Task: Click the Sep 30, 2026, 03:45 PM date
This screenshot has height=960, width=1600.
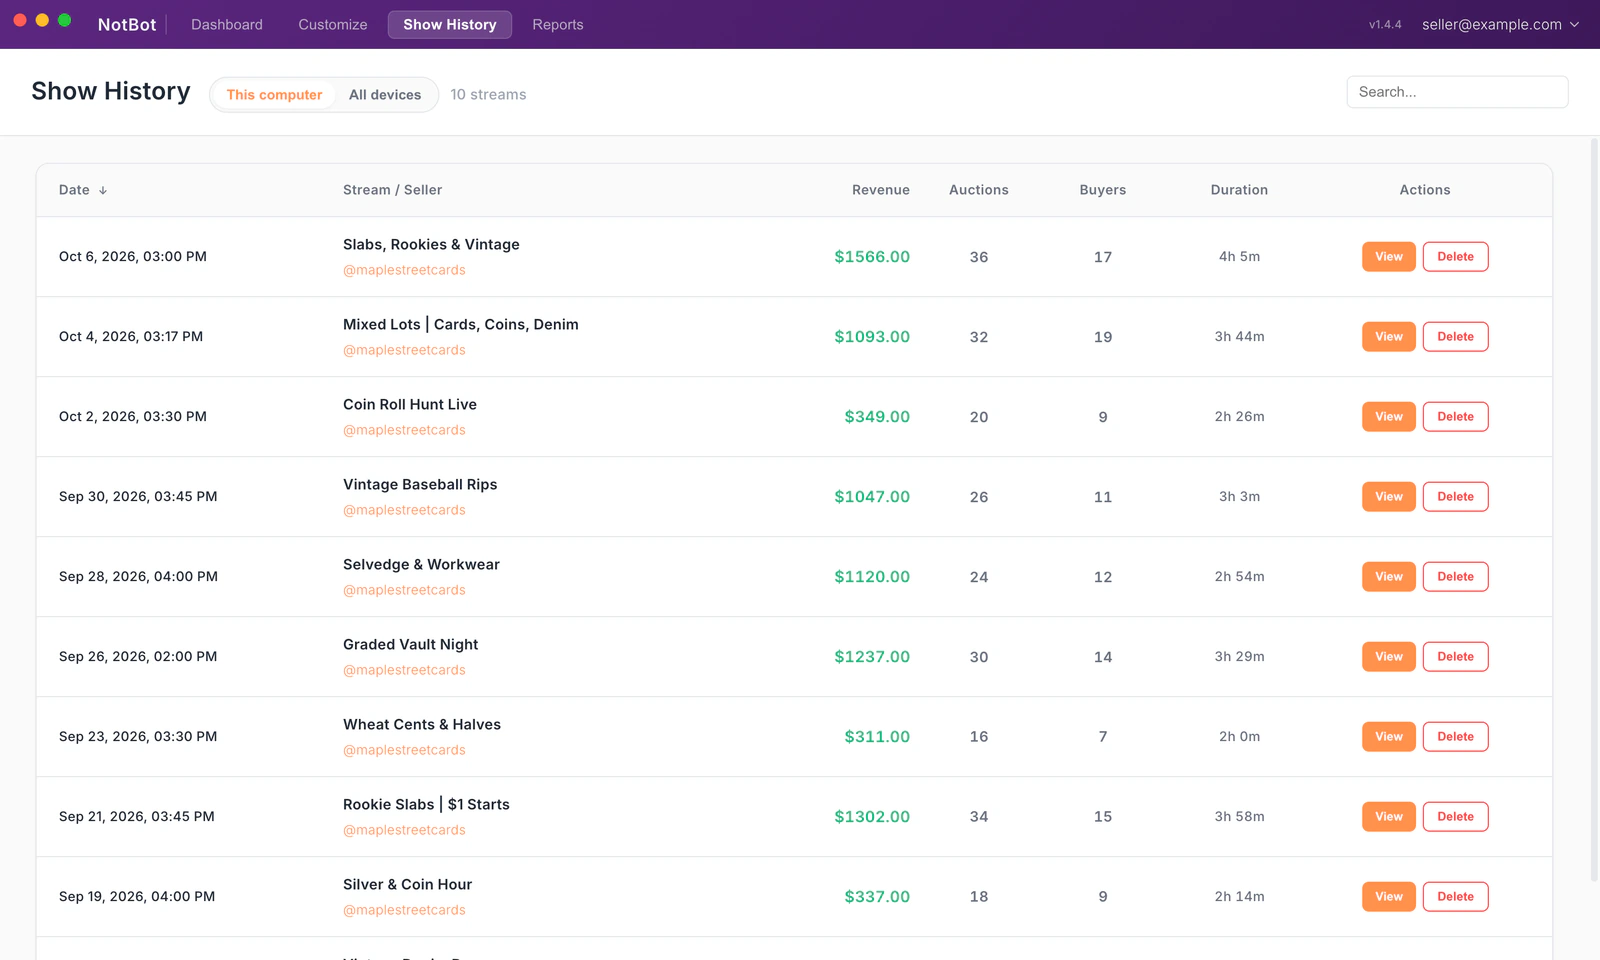Action: (138, 497)
